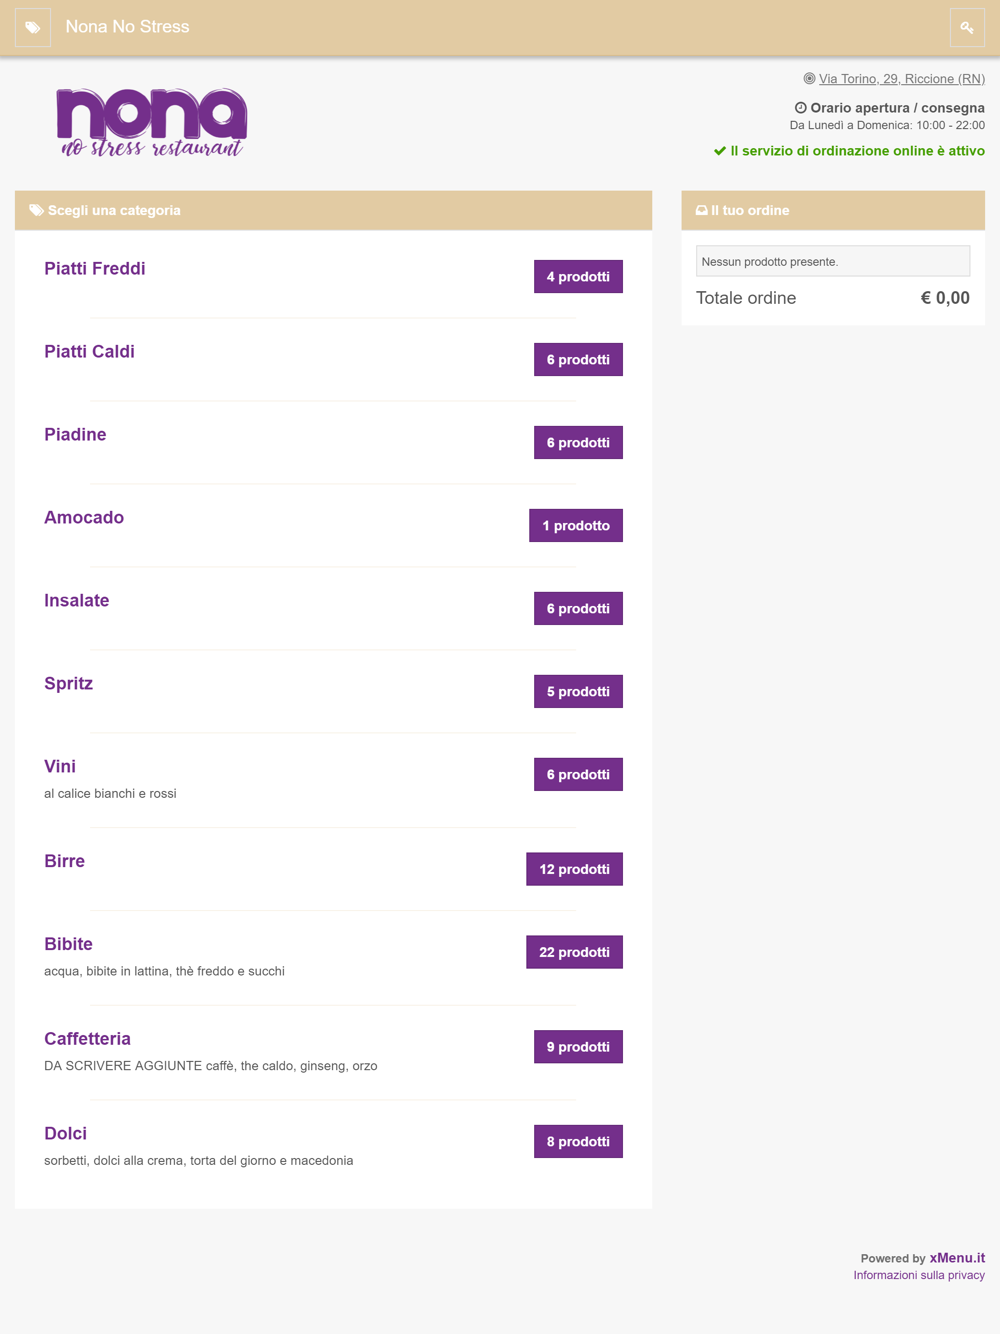Visit the xMenu.it link in footer

(x=957, y=1258)
